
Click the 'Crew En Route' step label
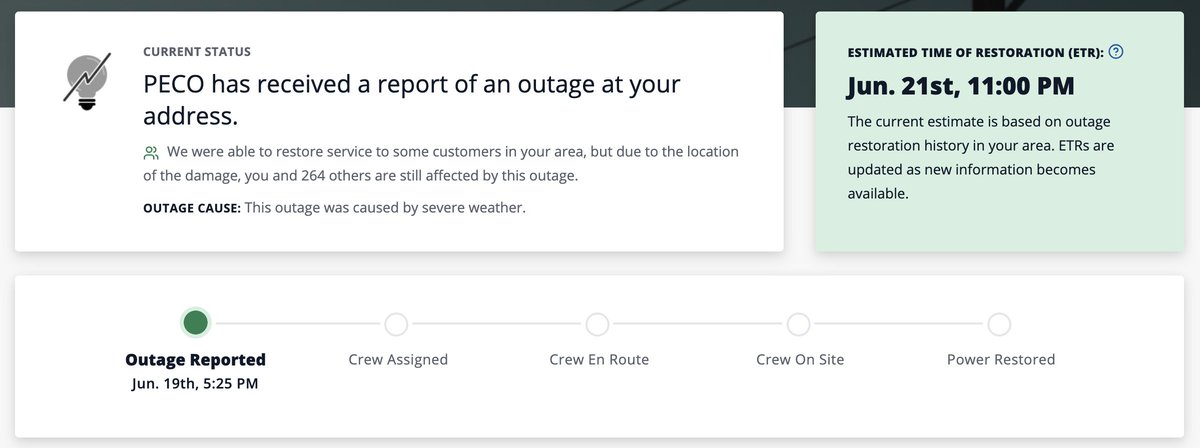click(599, 359)
